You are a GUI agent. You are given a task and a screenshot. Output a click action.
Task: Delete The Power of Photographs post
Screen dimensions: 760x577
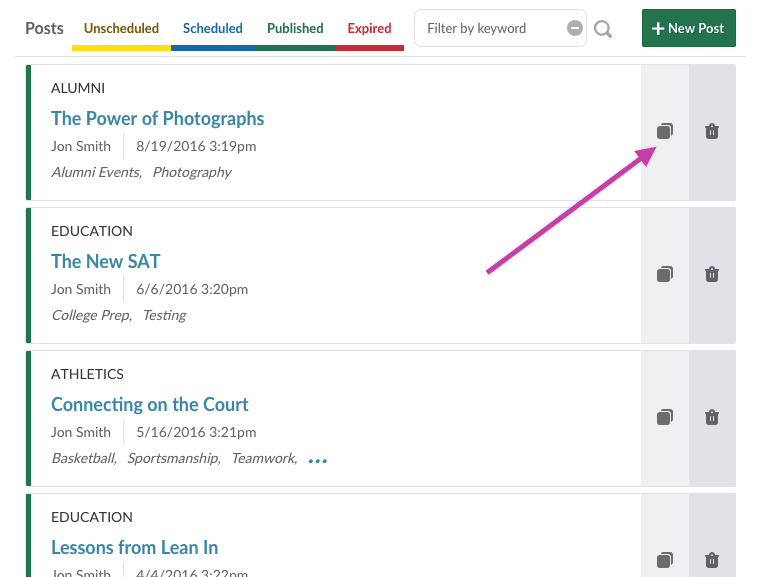712,131
